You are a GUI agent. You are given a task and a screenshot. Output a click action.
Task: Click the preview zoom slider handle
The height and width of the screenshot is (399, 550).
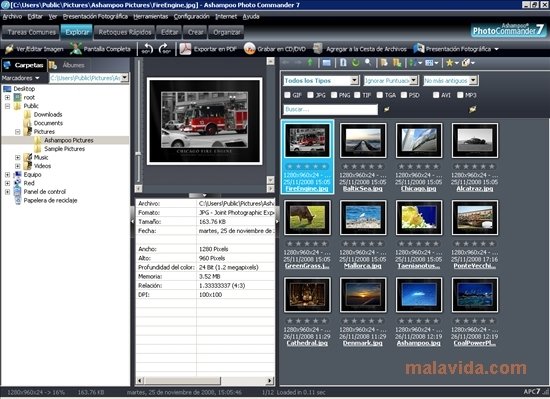[138, 154]
